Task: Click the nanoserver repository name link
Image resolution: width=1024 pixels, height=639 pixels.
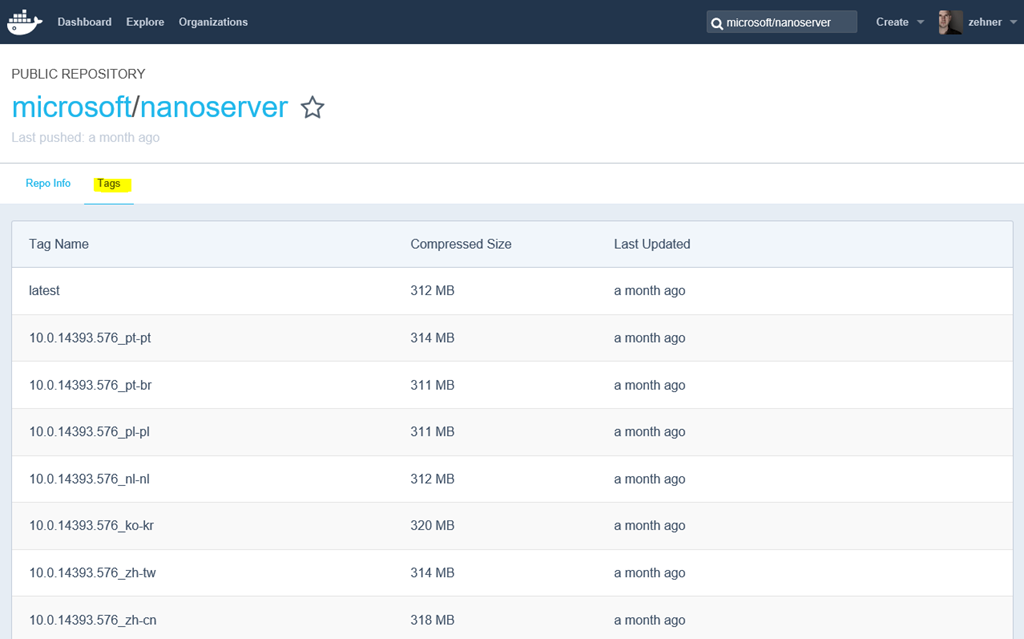Action: coord(214,107)
